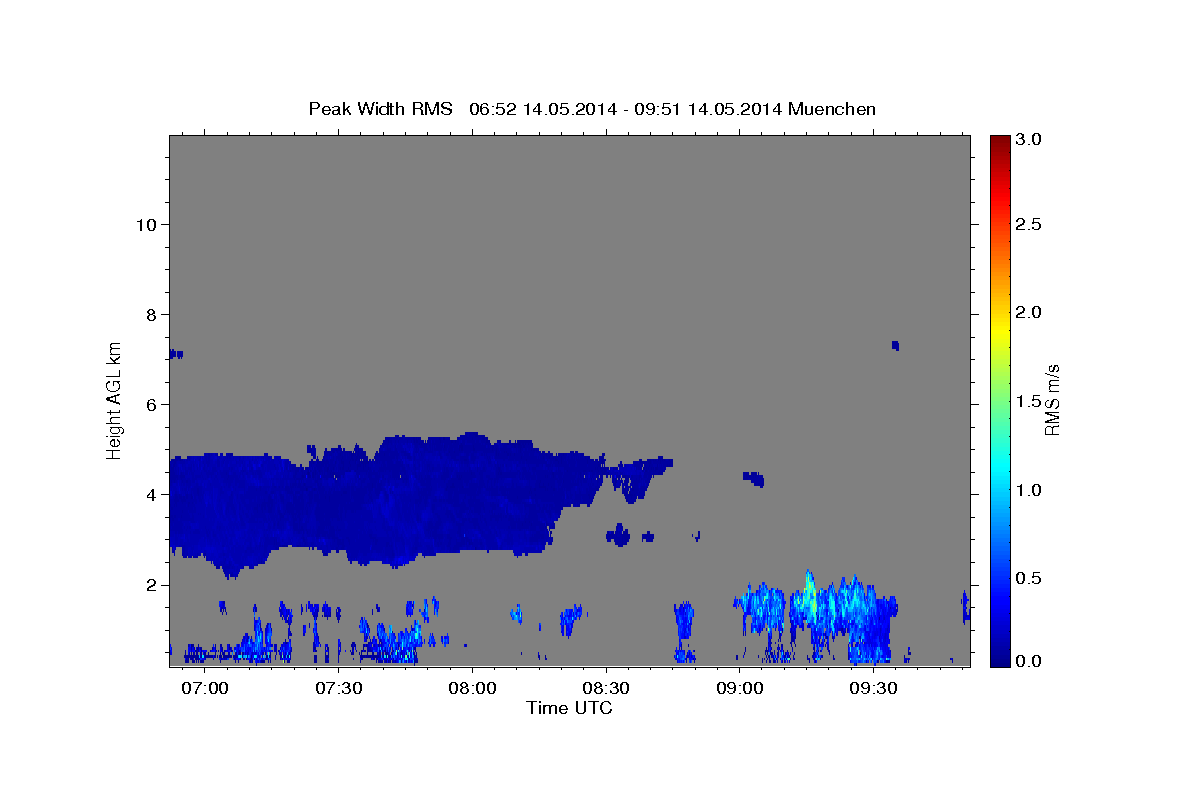The image size is (1200, 800).
Task: Click the plot title 'Peak Width RMS'
Action: pyautogui.click(x=380, y=109)
